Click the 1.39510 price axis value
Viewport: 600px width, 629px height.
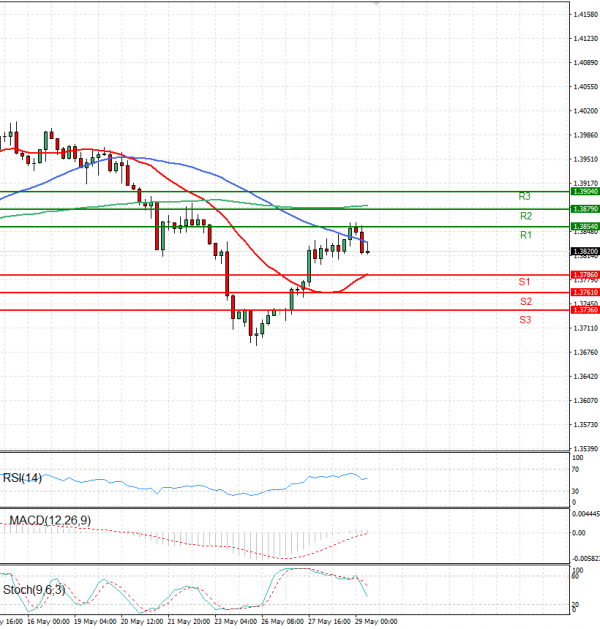586,160
